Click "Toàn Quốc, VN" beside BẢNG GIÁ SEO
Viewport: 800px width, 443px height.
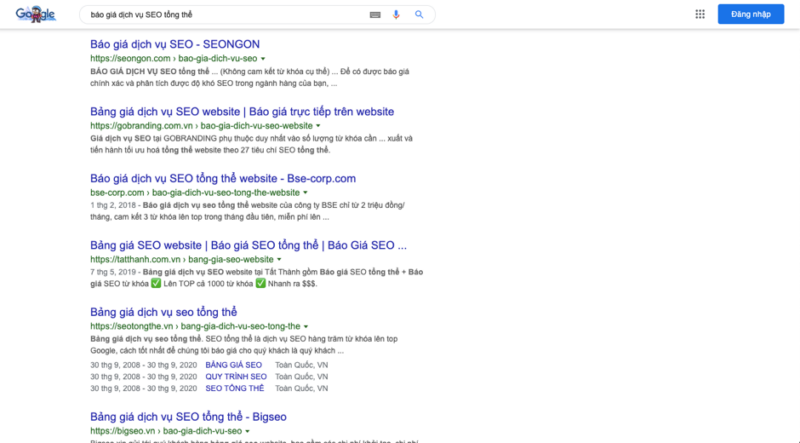click(x=302, y=365)
